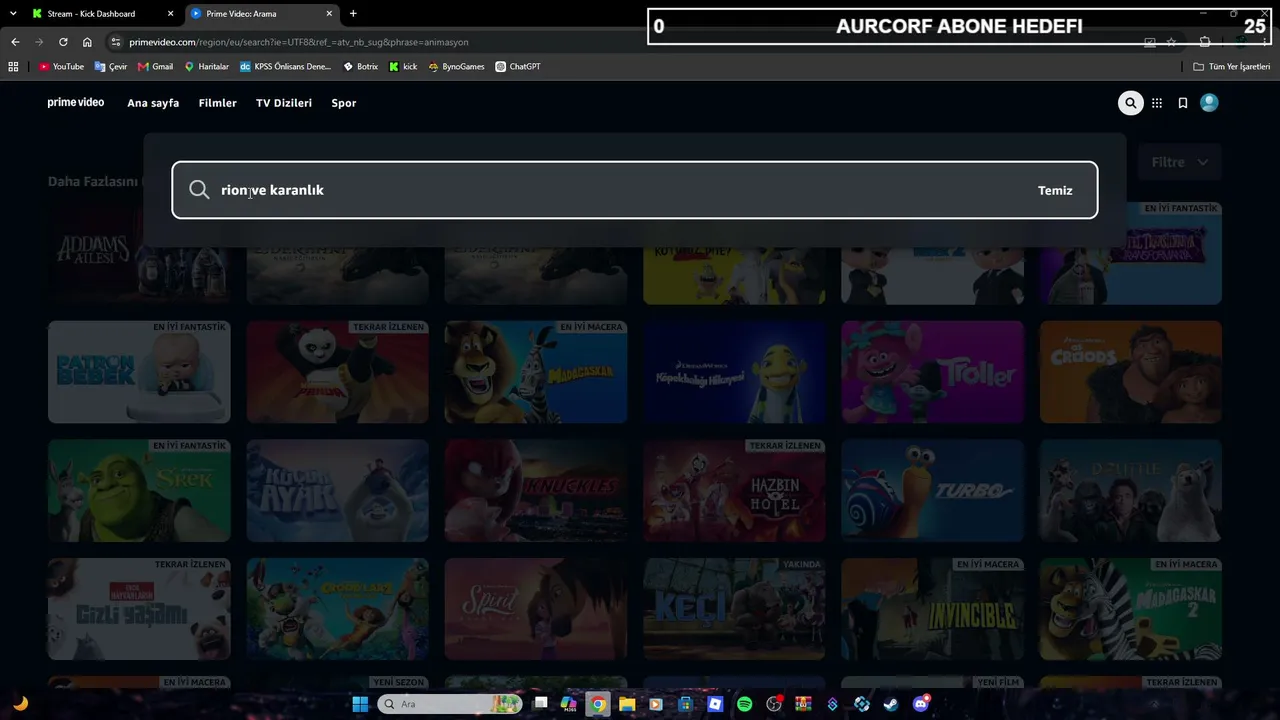This screenshot has width=1280, height=720.
Task: Open the Prime Video watchlist bookmark icon
Action: [1183, 103]
